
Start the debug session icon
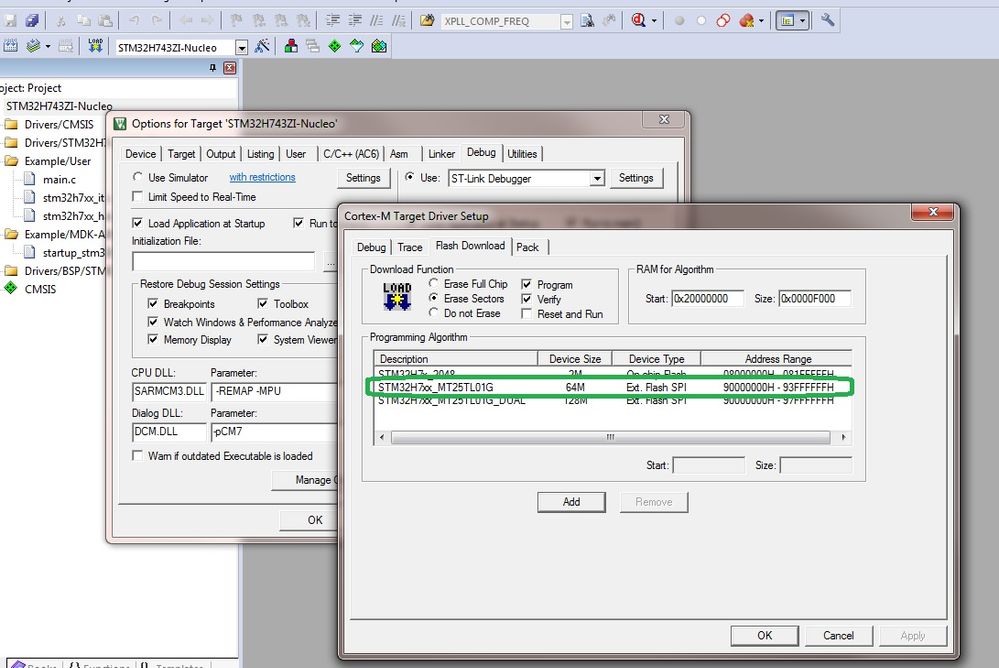tap(638, 21)
